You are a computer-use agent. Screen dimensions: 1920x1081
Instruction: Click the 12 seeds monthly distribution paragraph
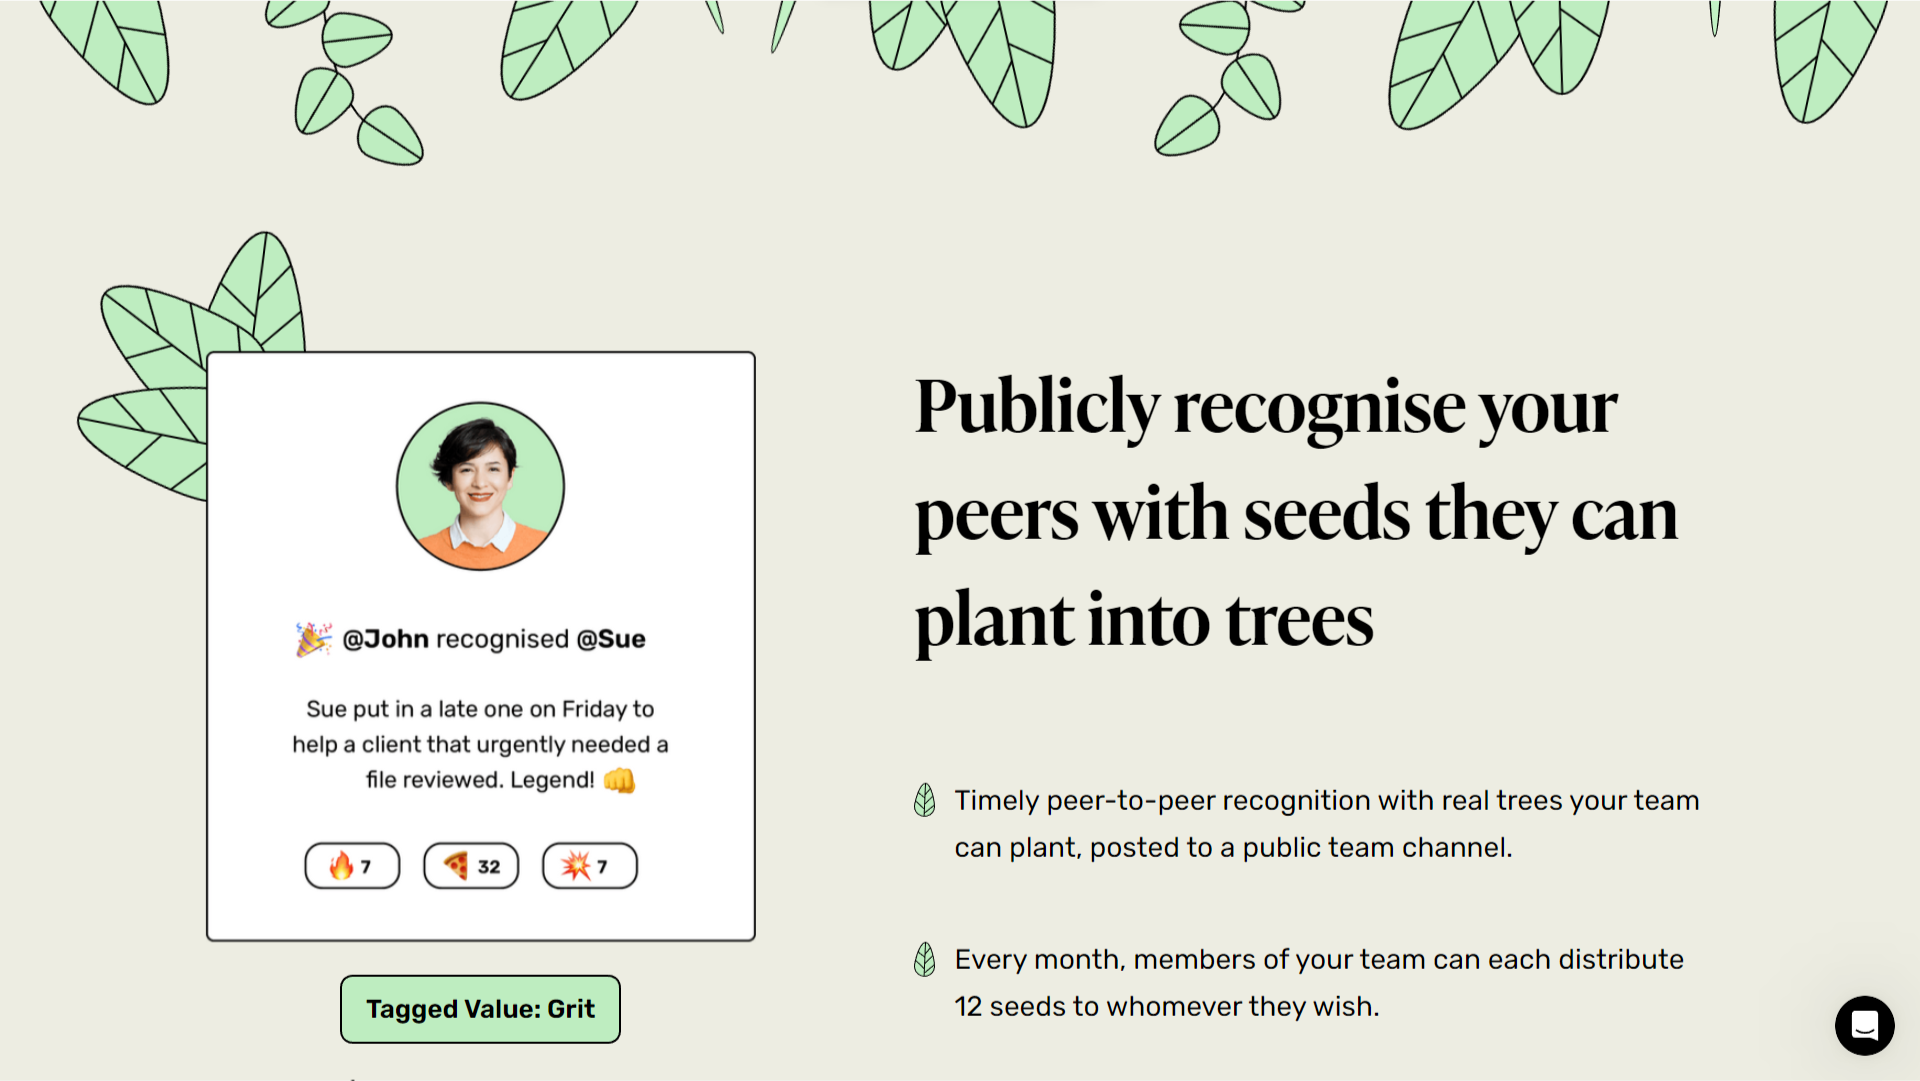(1319, 983)
